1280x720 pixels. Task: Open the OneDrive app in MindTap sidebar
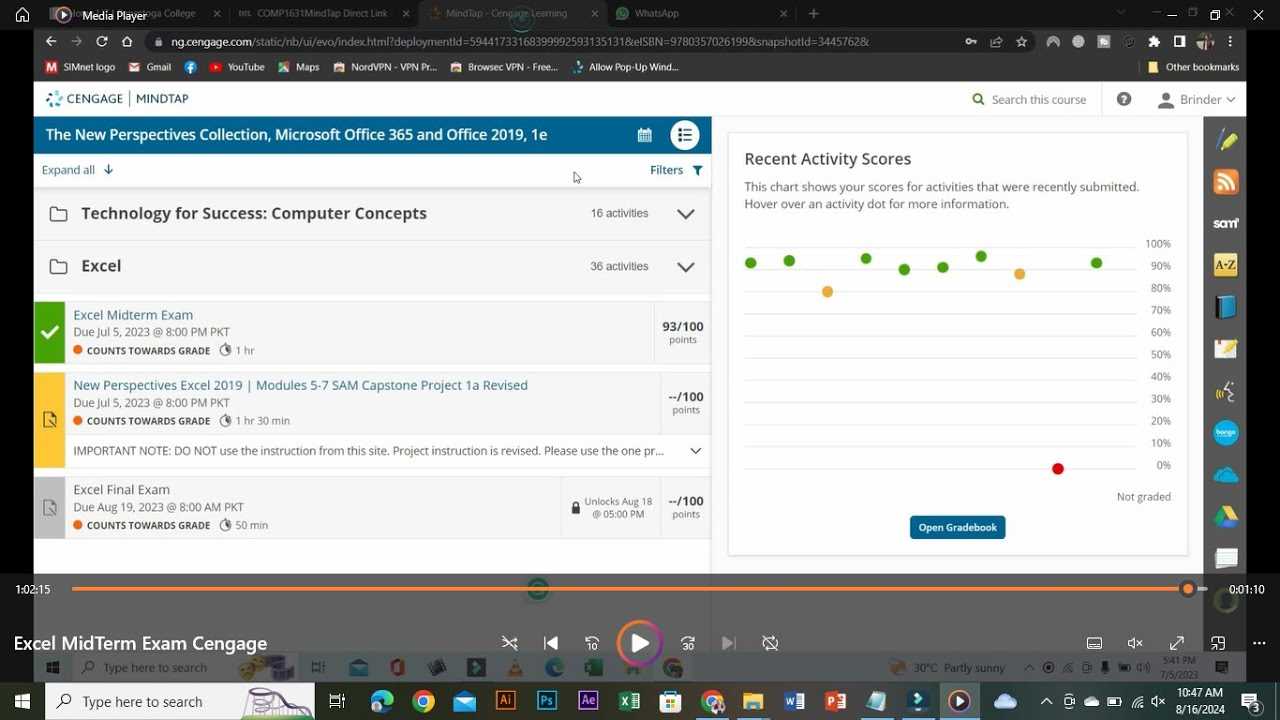pyautogui.click(x=1226, y=475)
